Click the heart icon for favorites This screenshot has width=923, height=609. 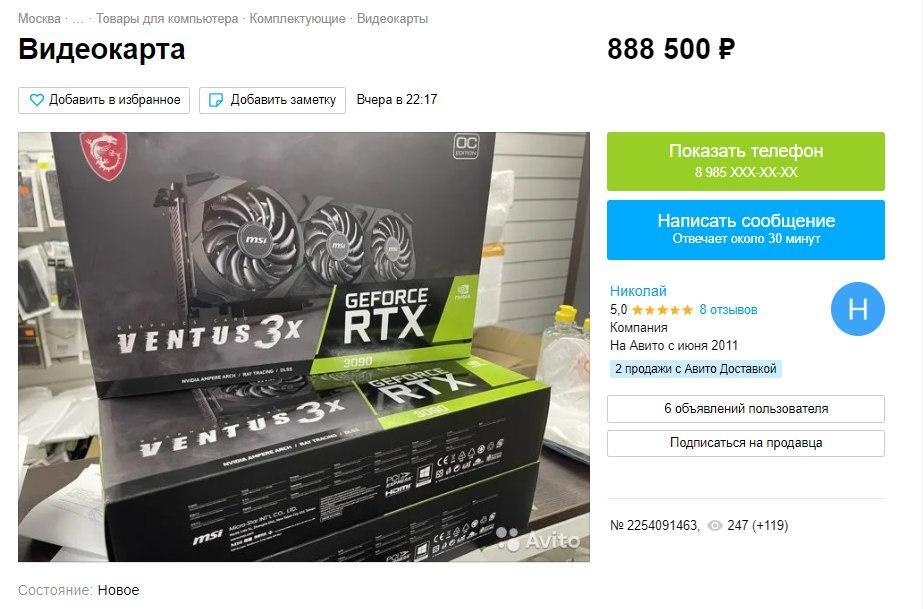click(x=36, y=100)
